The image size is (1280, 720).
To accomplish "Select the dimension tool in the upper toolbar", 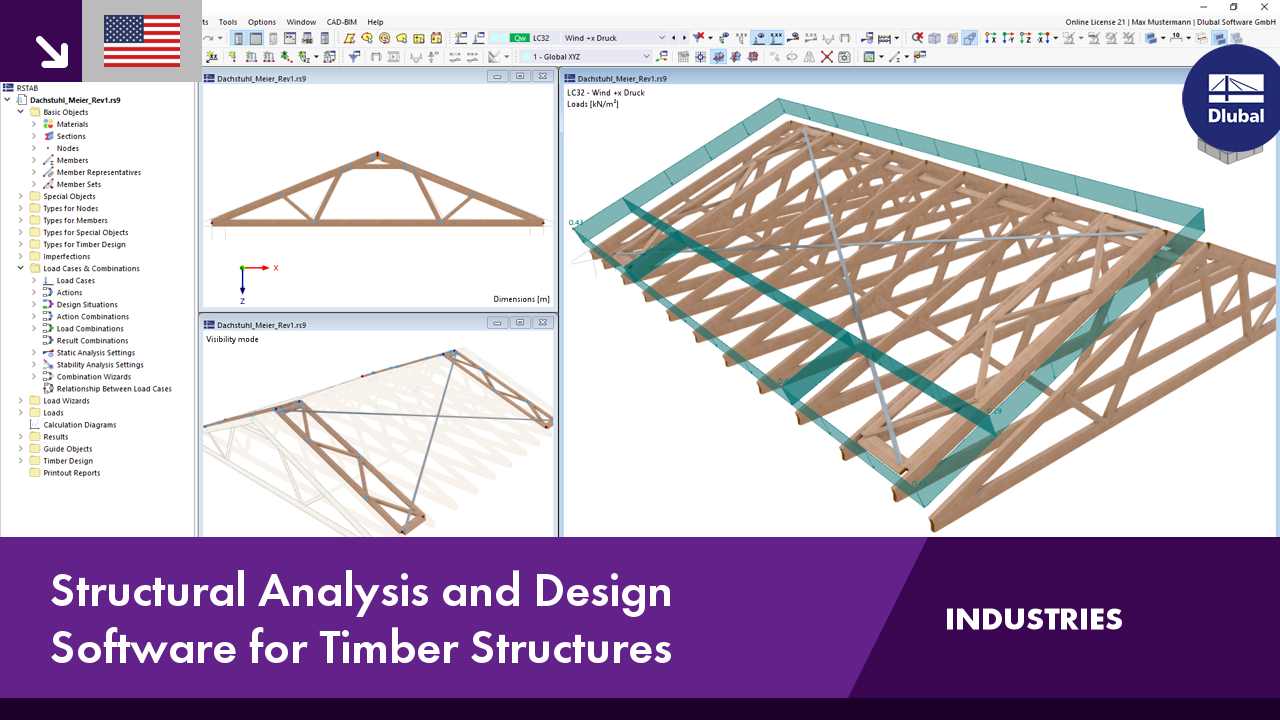I will [x=1177, y=38].
